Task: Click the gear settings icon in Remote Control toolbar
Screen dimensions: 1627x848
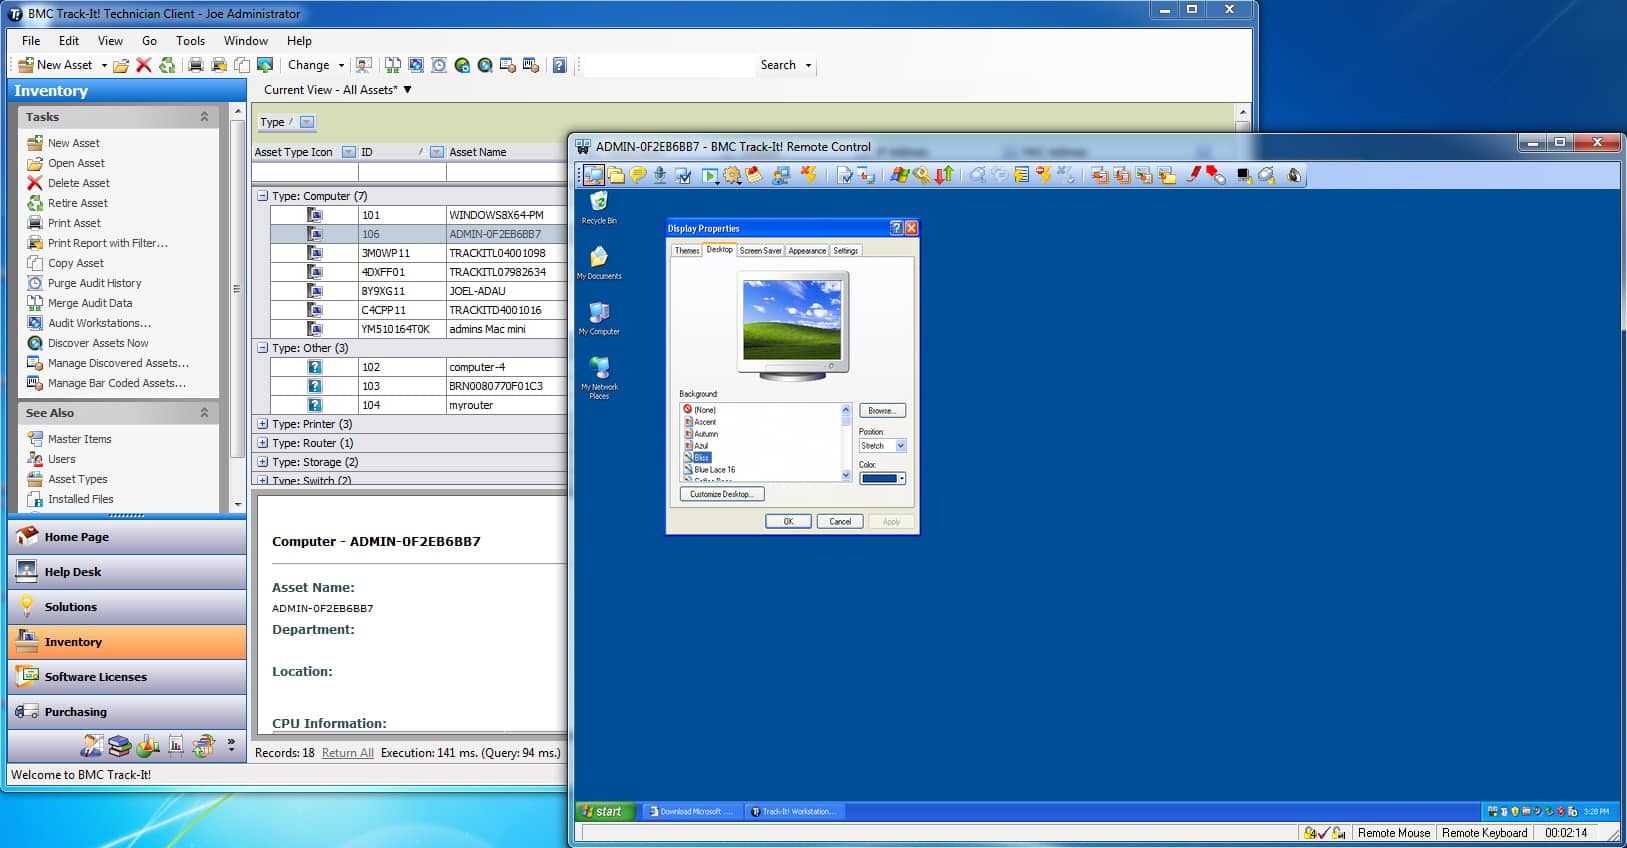Action: point(732,175)
